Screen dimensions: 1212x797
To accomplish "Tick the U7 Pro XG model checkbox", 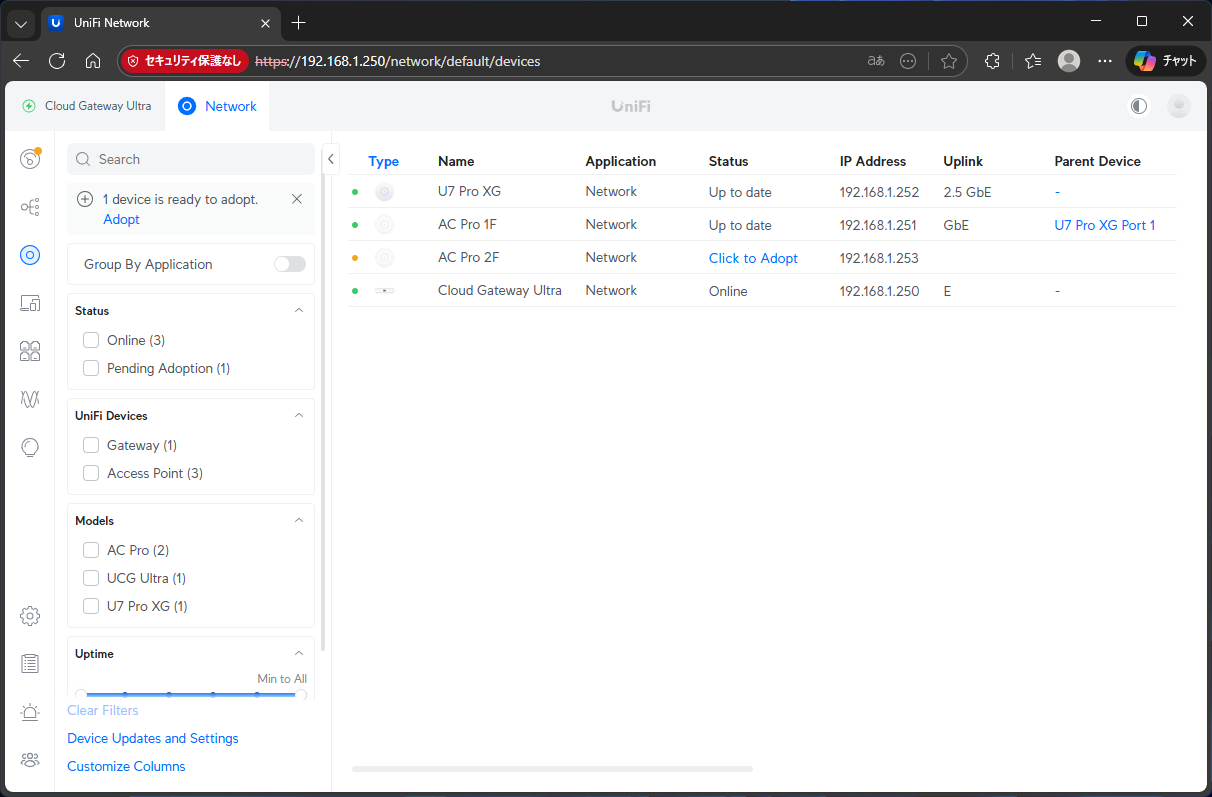I will tap(91, 606).
